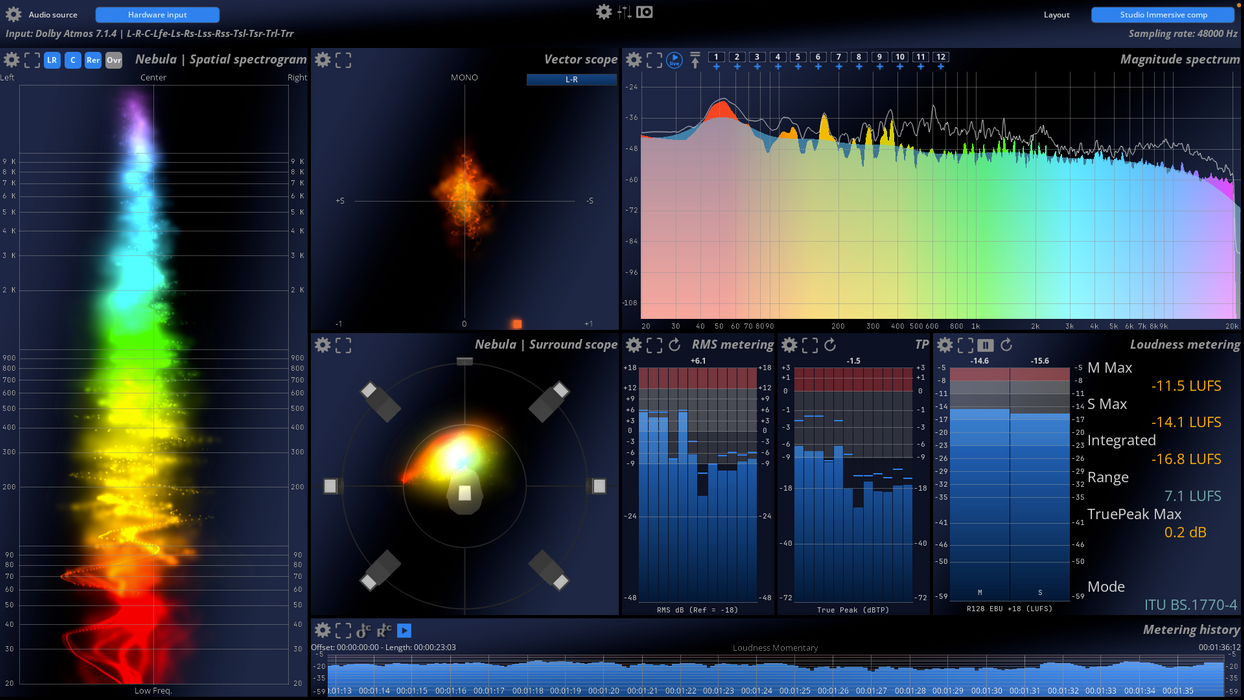Reset the RMS metering meters
This screenshot has width=1244, height=700.
676,345
